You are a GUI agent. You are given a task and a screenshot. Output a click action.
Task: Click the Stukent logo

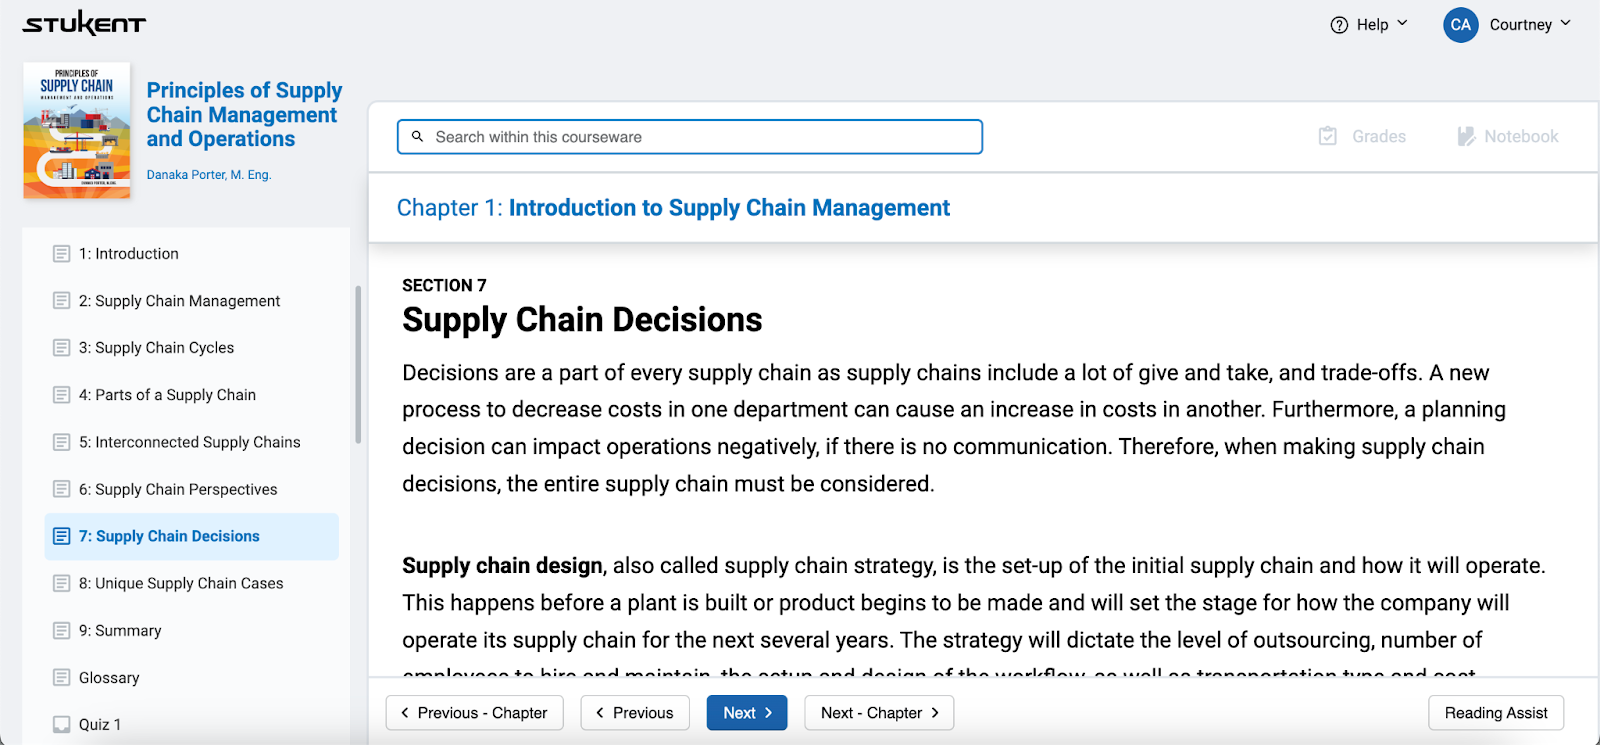click(x=84, y=24)
